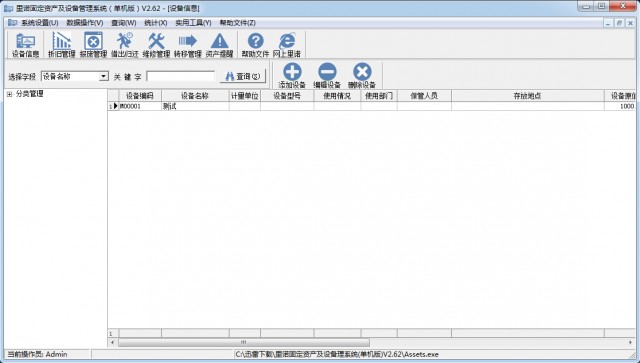The height and width of the screenshot is (363, 640).
Task: Sort by the 设备编码 column header
Action: (140, 96)
